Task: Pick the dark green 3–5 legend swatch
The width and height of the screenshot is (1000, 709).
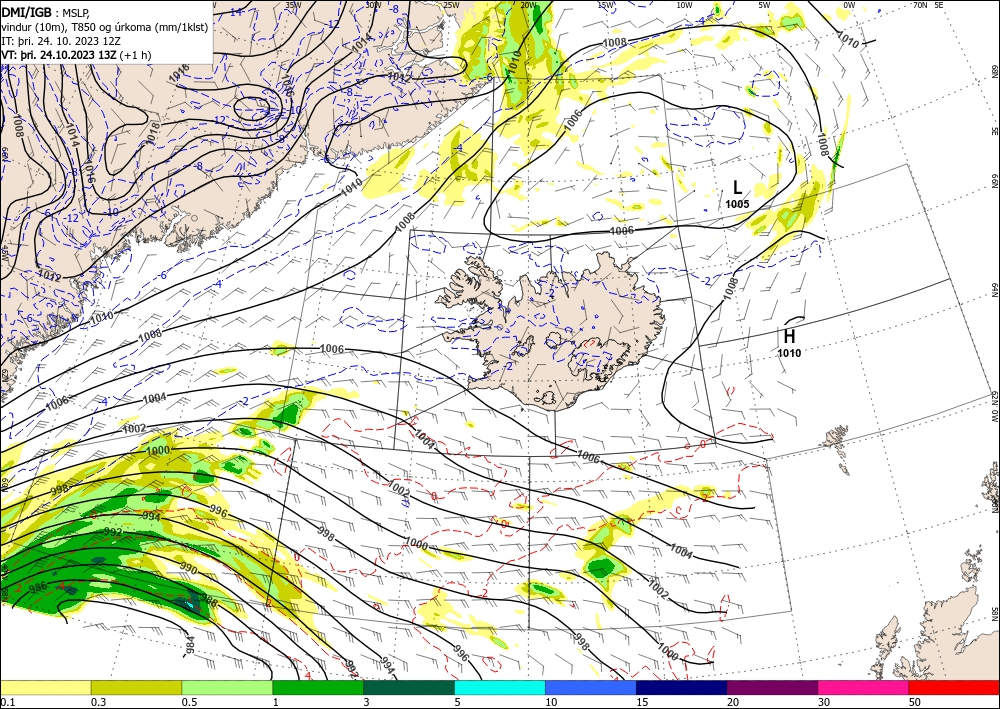Action: [409, 687]
